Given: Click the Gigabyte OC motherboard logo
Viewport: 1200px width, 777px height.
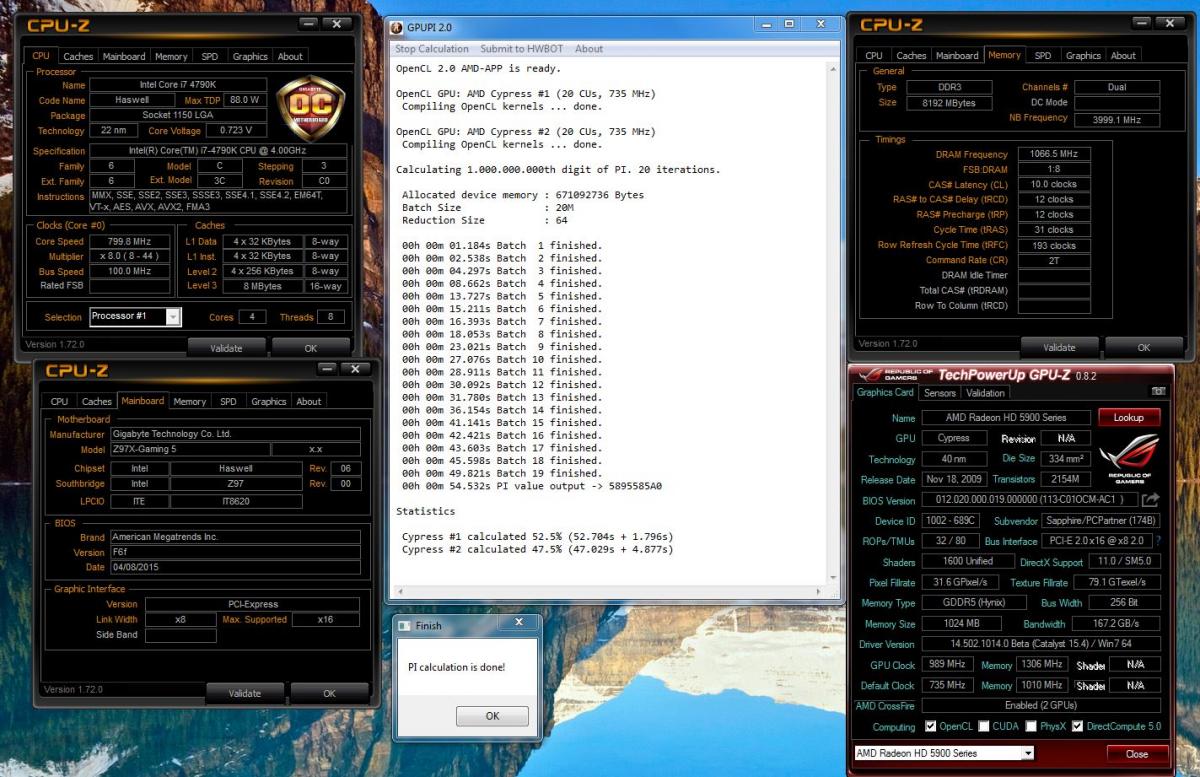Looking at the screenshot, I should [x=311, y=108].
